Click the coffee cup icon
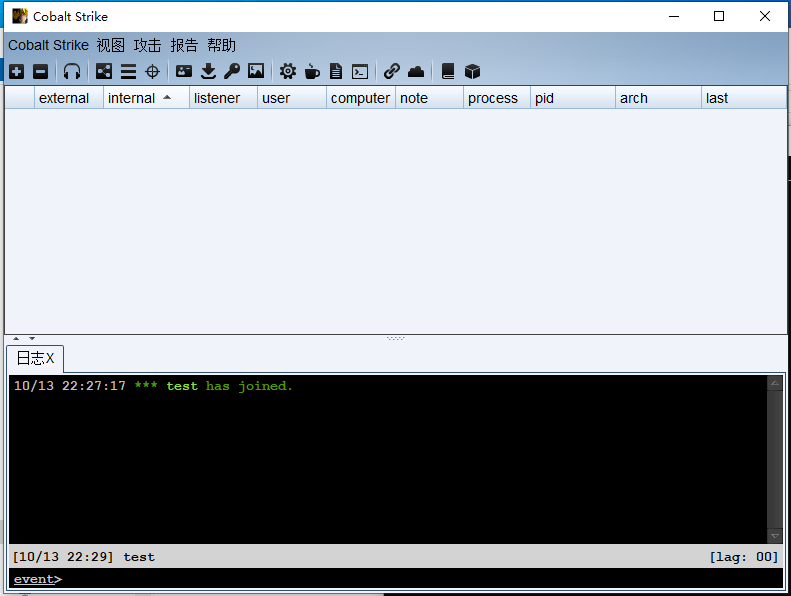Screen dimensions: 791x596 click(312, 71)
